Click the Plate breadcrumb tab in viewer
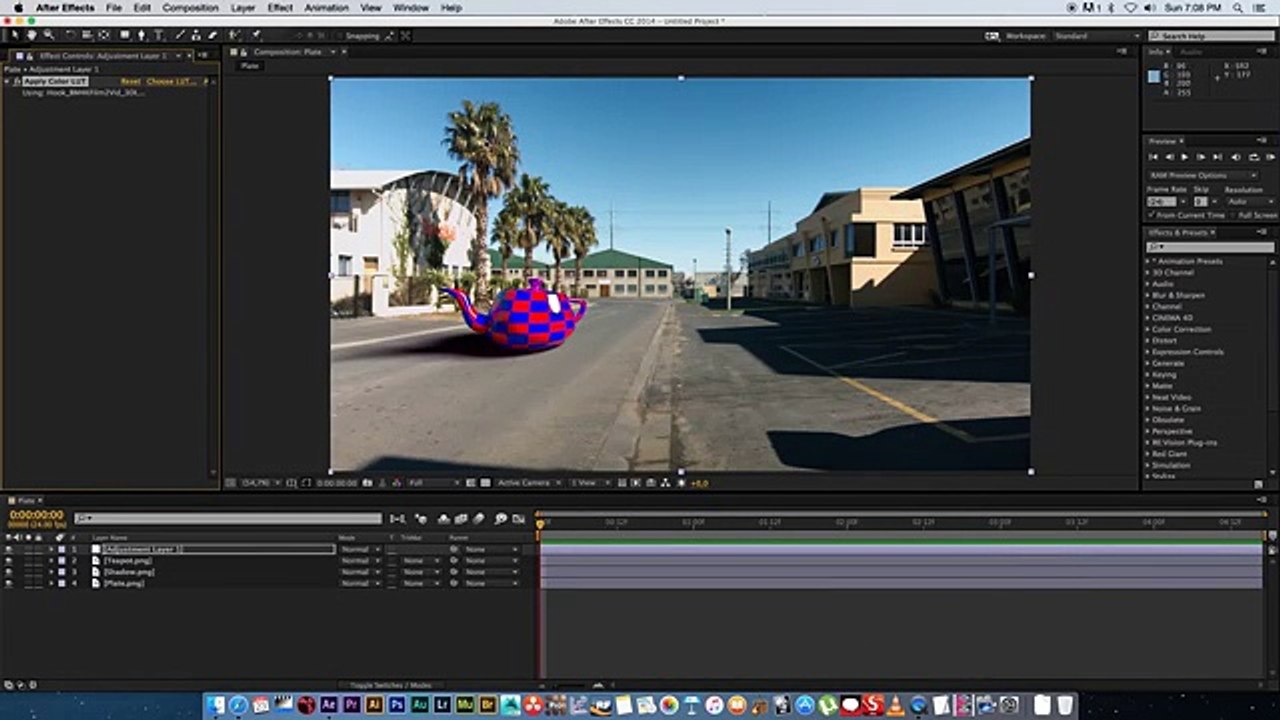Image resolution: width=1280 pixels, height=720 pixels. coord(250,65)
